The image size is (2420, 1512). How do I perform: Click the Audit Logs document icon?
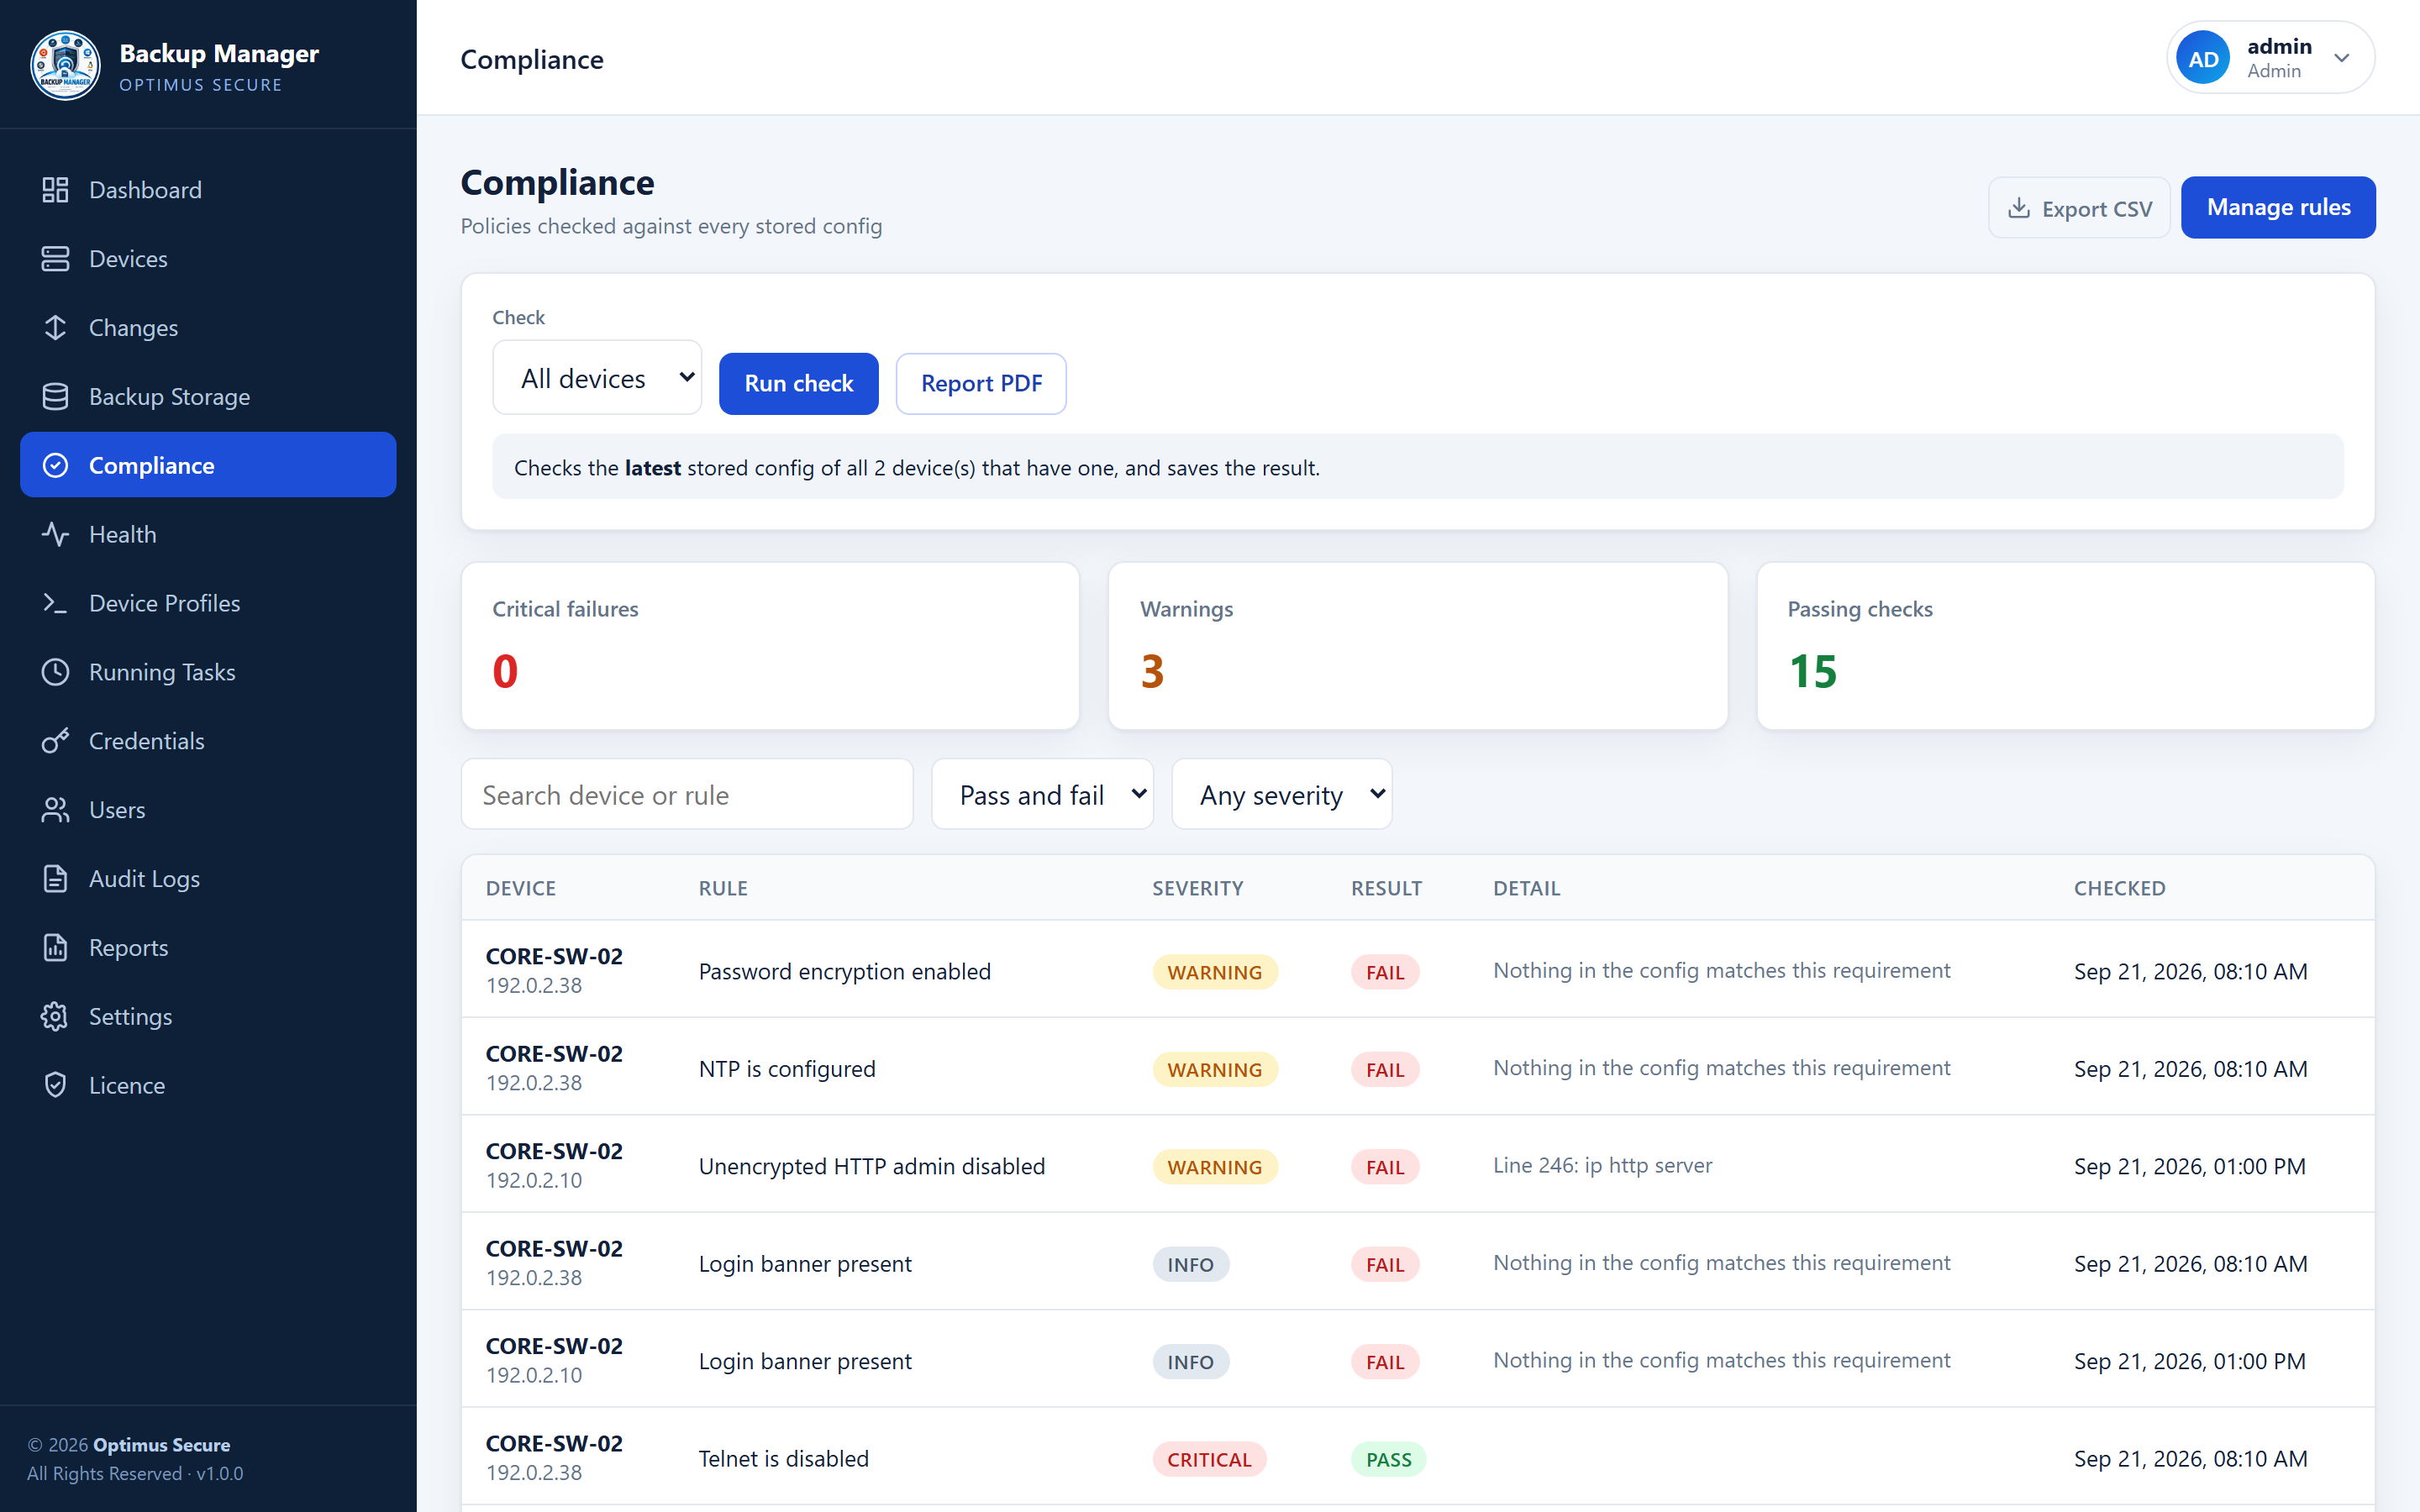(x=55, y=879)
